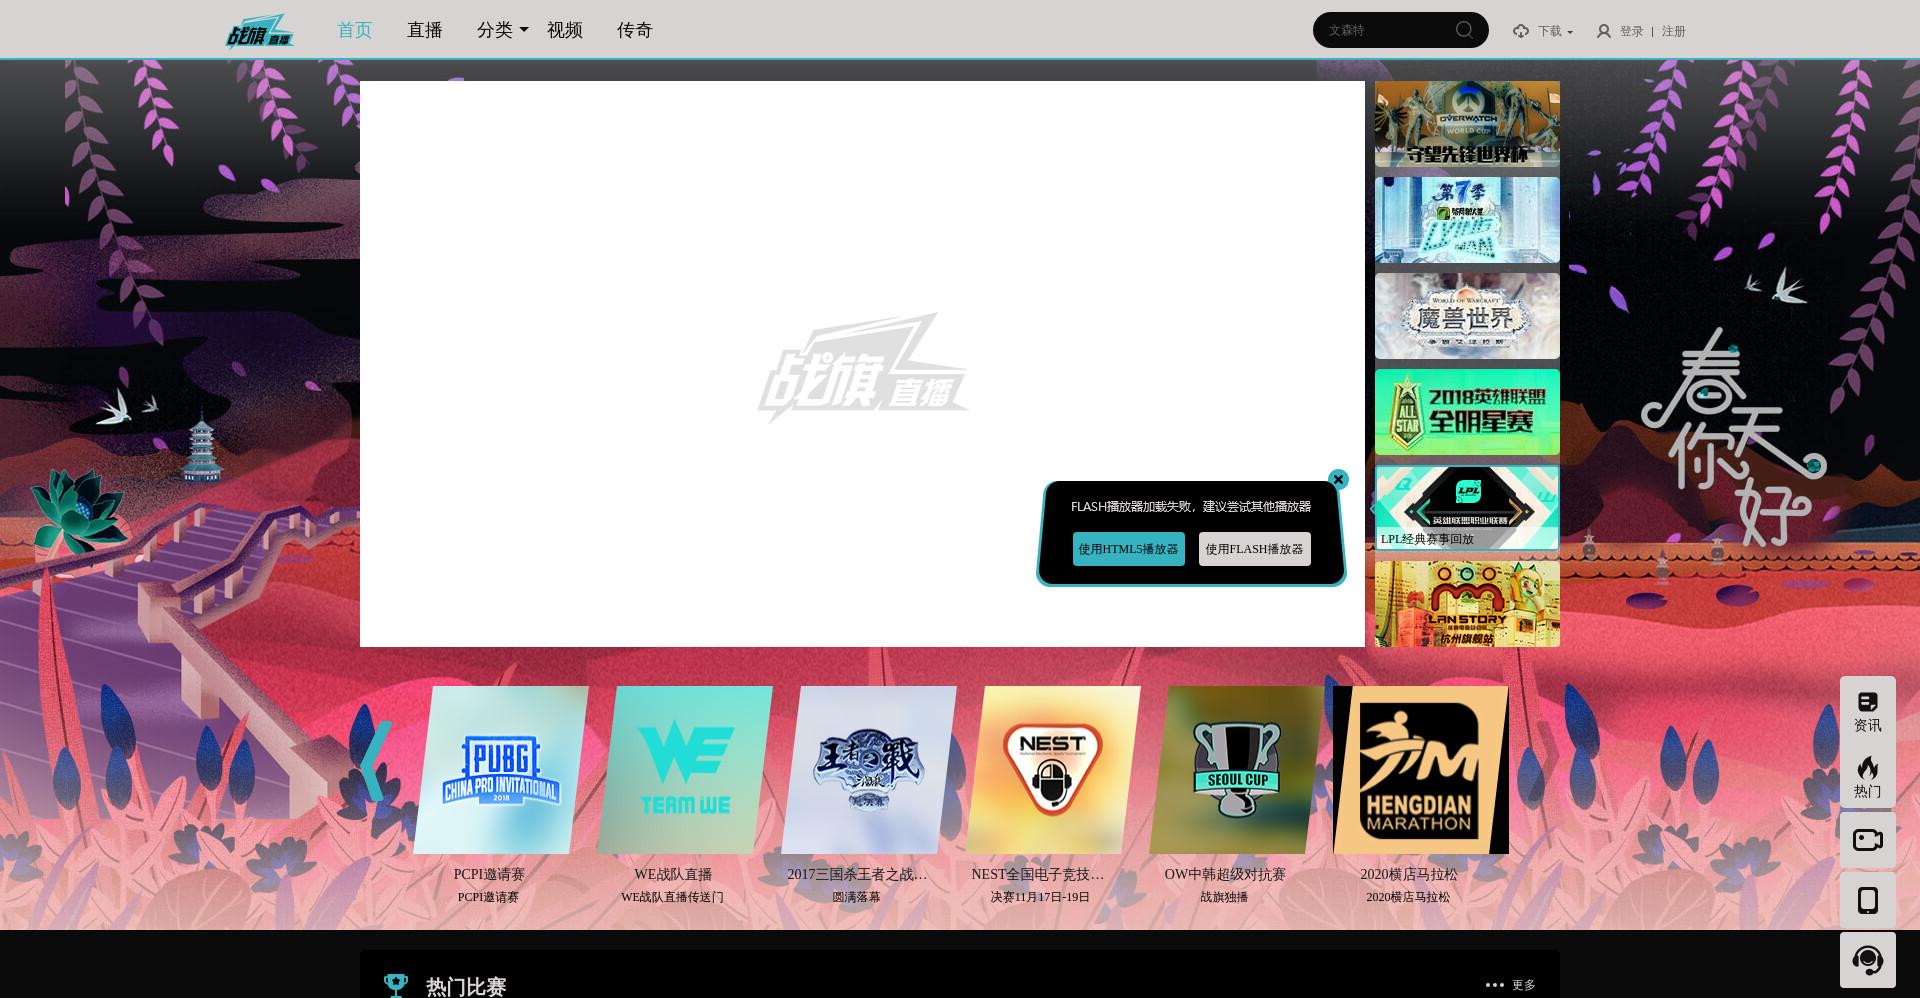Click the OW中韩超级对抗赛 title link

1225,874
